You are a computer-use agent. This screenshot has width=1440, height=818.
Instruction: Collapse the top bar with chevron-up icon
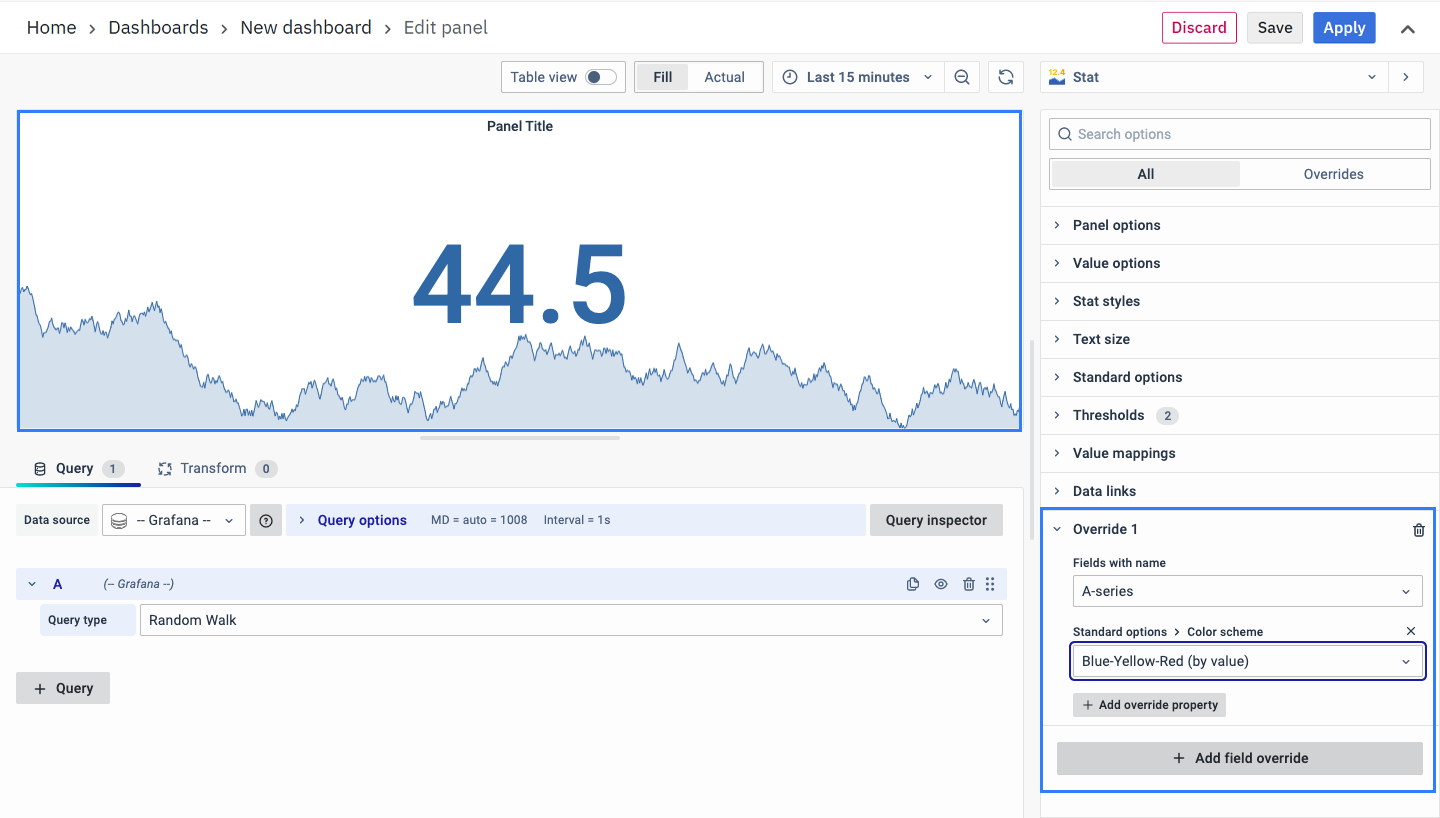[x=1407, y=29]
